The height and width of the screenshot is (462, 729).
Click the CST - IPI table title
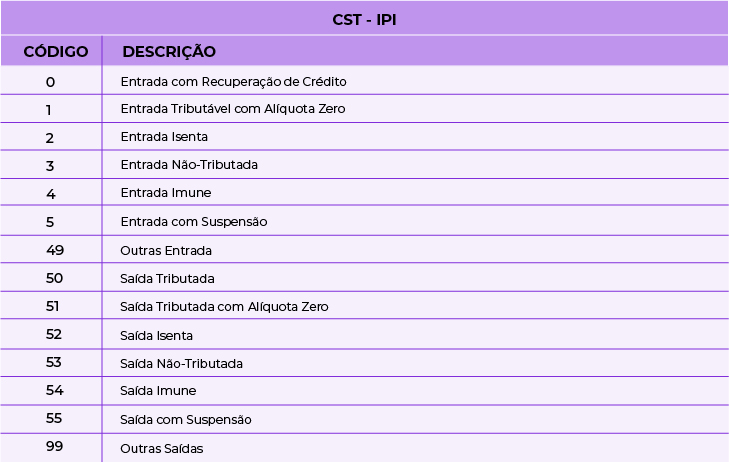(364, 19)
